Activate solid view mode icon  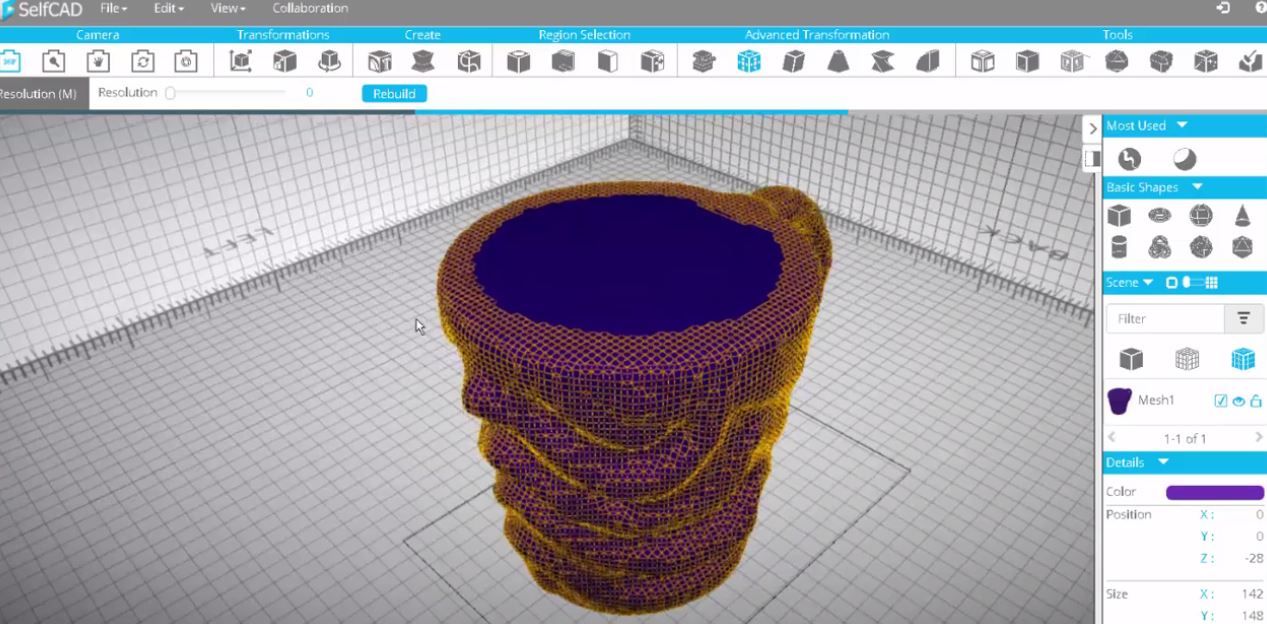tap(1131, 360)
